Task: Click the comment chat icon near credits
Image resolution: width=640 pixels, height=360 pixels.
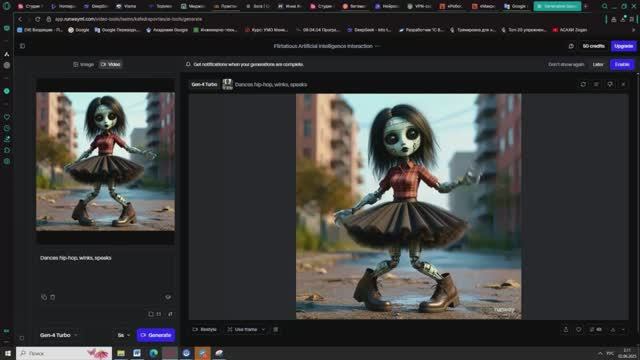Action: tap(571, 46)
